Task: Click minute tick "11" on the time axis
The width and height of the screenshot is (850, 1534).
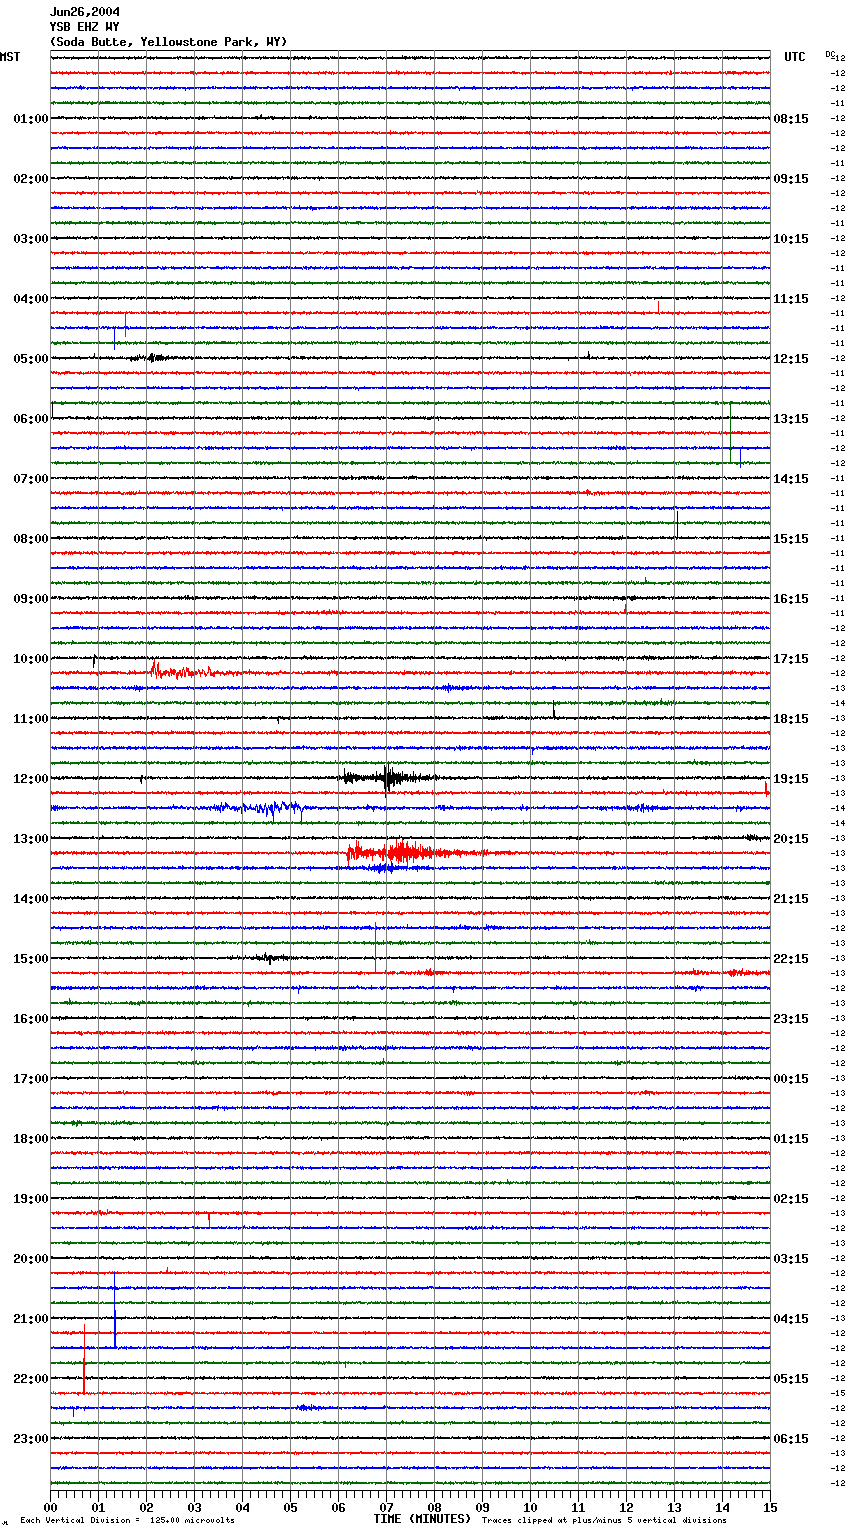Action: pos(578,1507)
